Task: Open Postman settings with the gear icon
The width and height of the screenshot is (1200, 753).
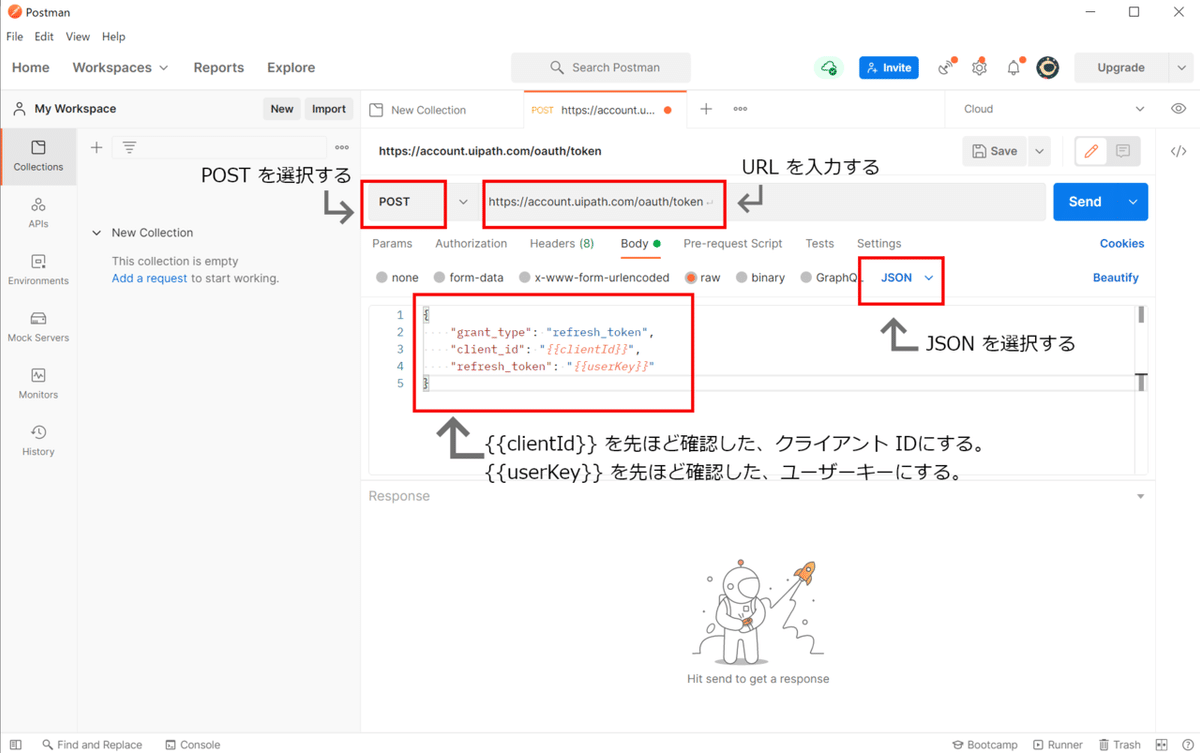Action: tap(979, 67)
